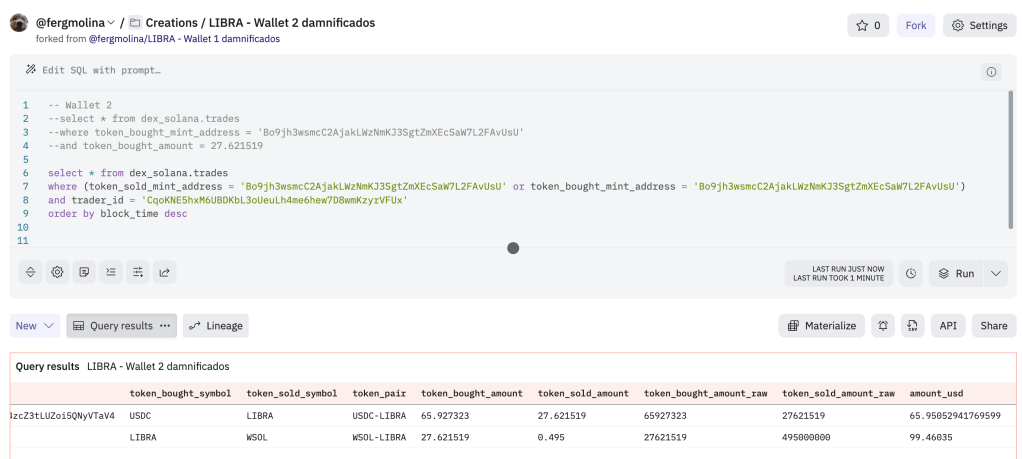Click the Fork button
Image resolution: width=1022 pixels, height=459 pixels.
pos(915,25)
